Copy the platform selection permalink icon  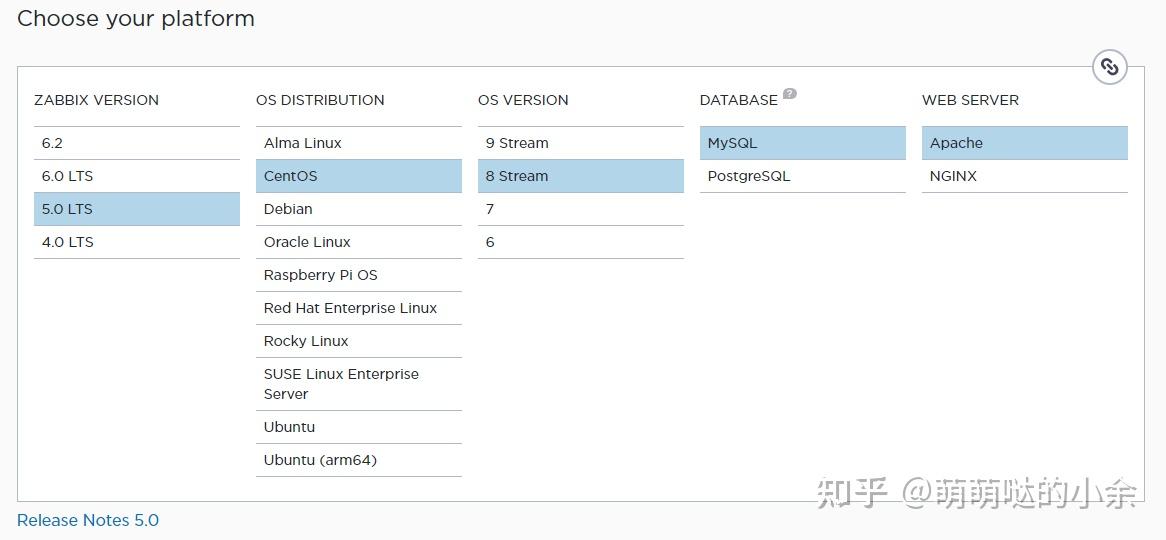coord(1109,67)
